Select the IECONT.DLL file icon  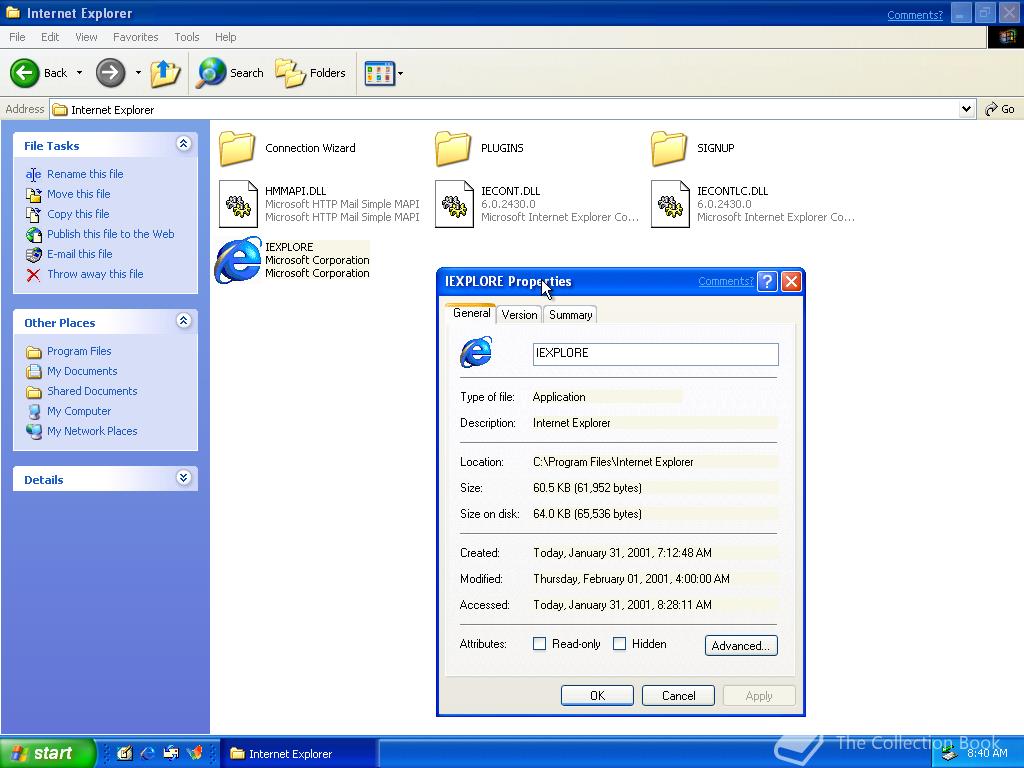454,204
